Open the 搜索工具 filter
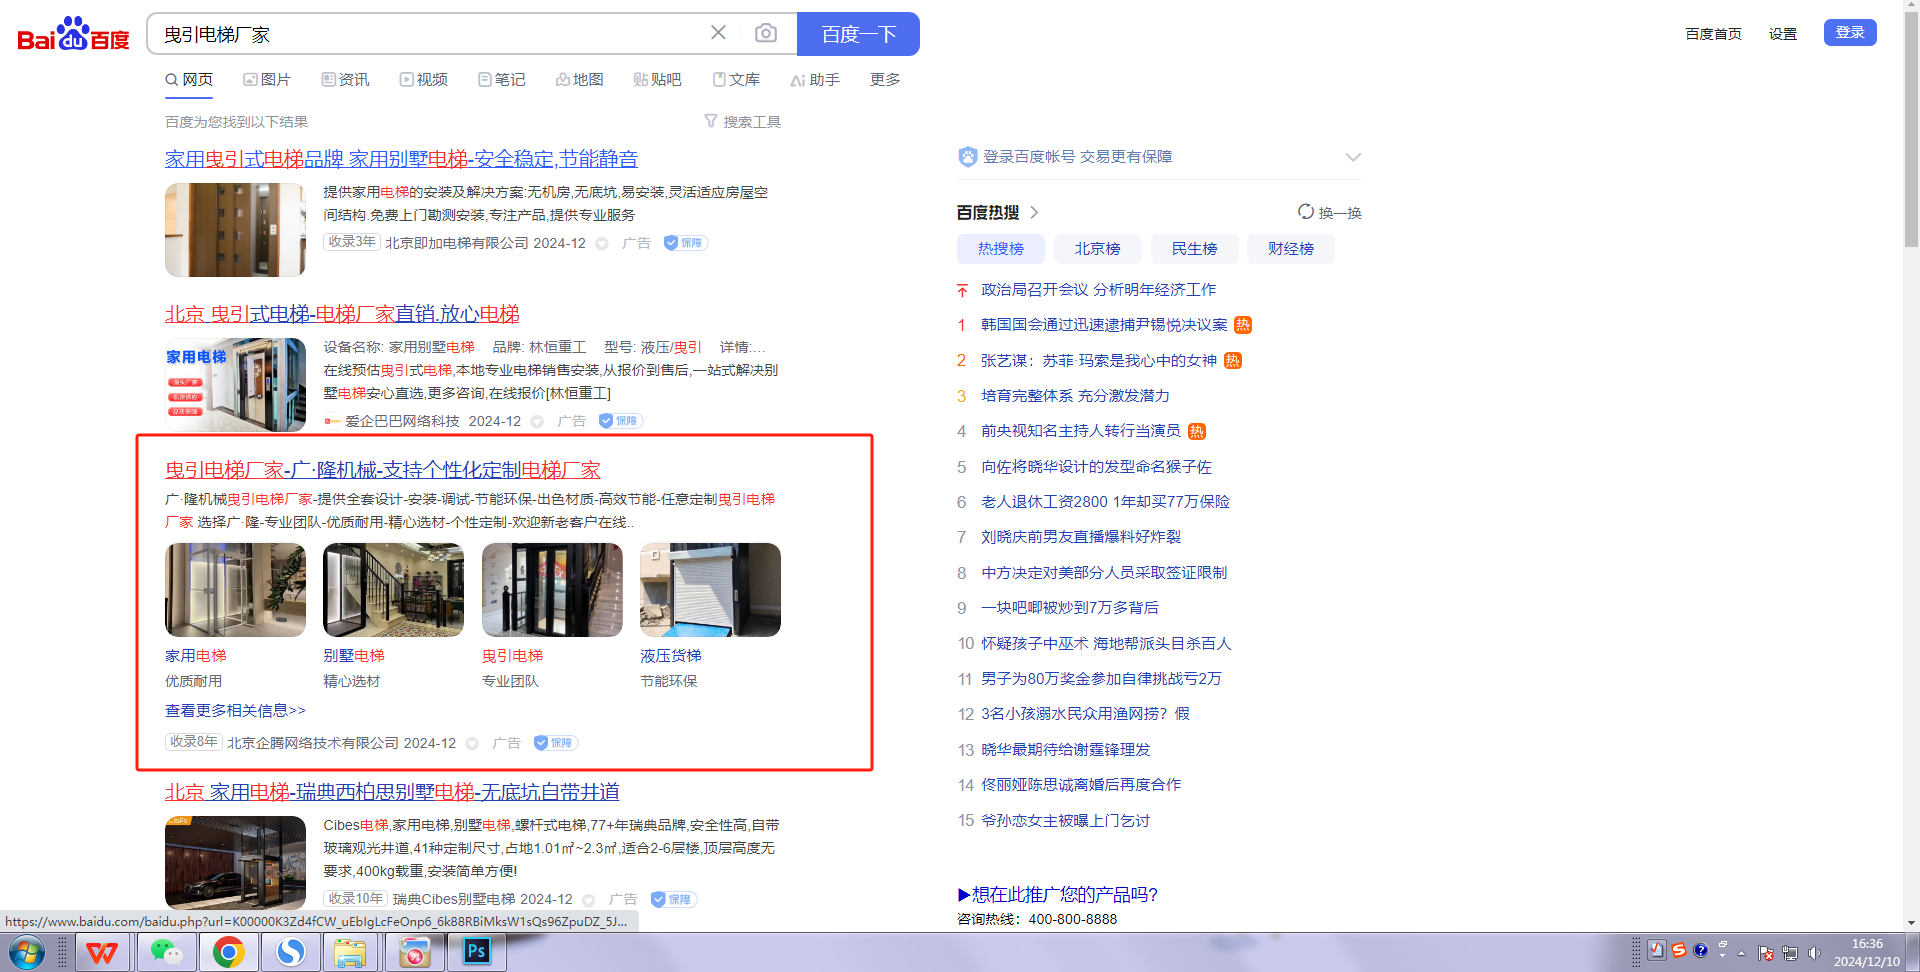 (x=743, y=121)
